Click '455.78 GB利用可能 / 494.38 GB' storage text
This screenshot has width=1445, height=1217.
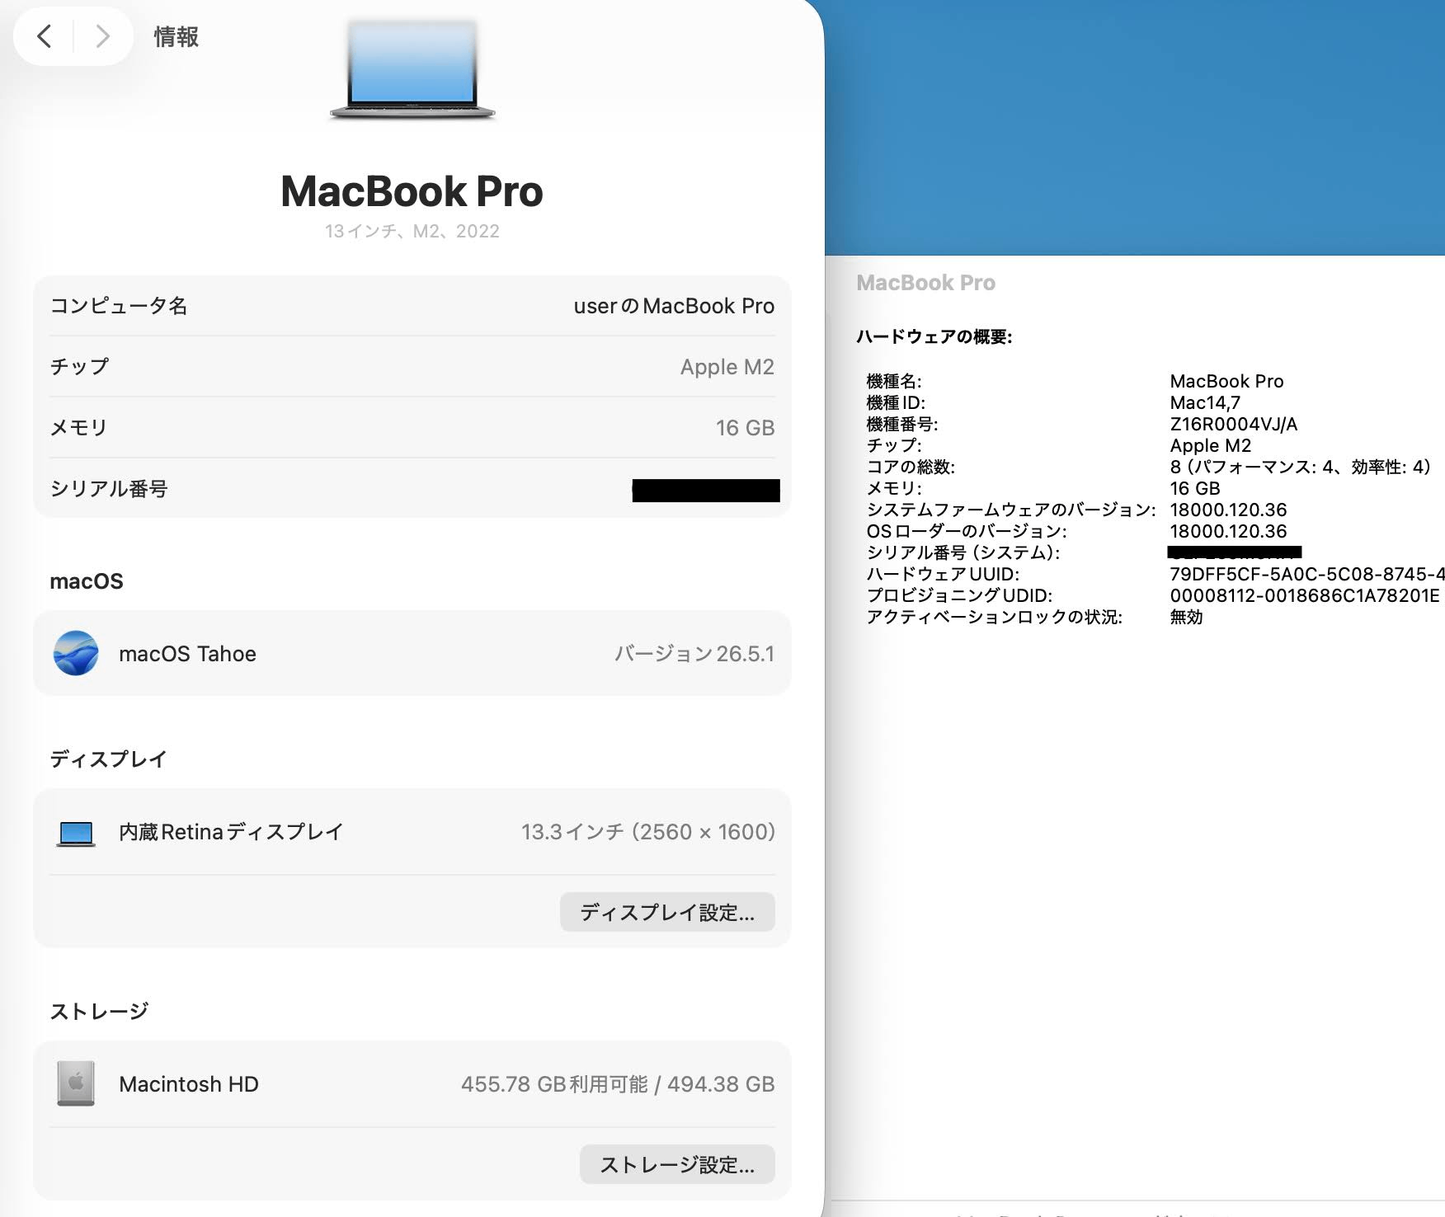click(x=618, y=1084)
